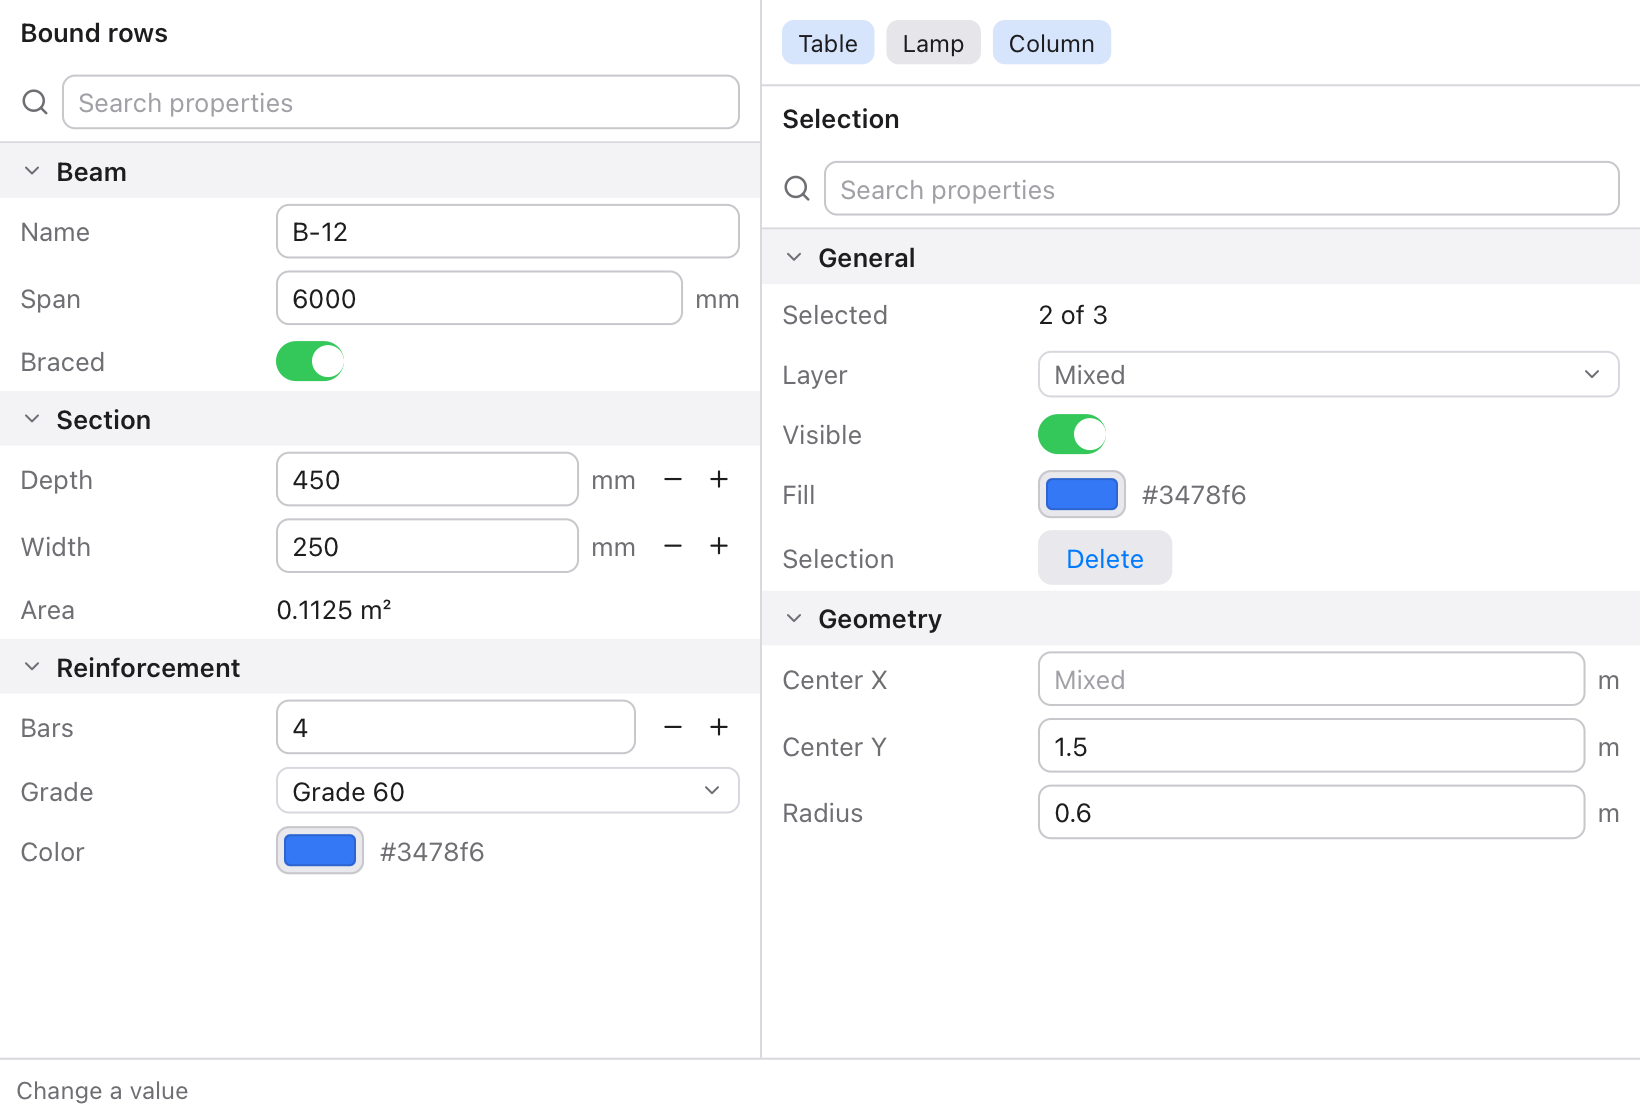Decrease Bars count with minus button
The height and width of the screenshot is (1120, 1640).
pyautogui.click(x=673, y=727)
